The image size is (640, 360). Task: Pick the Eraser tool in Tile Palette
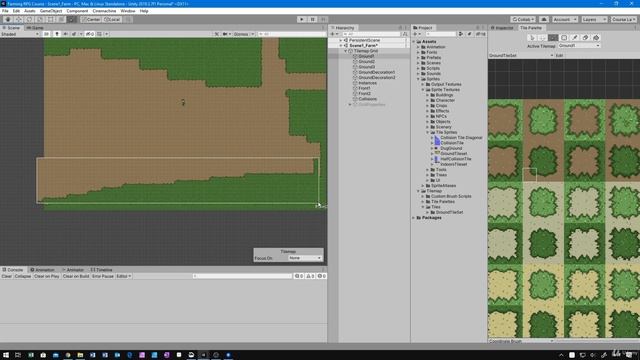[x=585, y=38]
